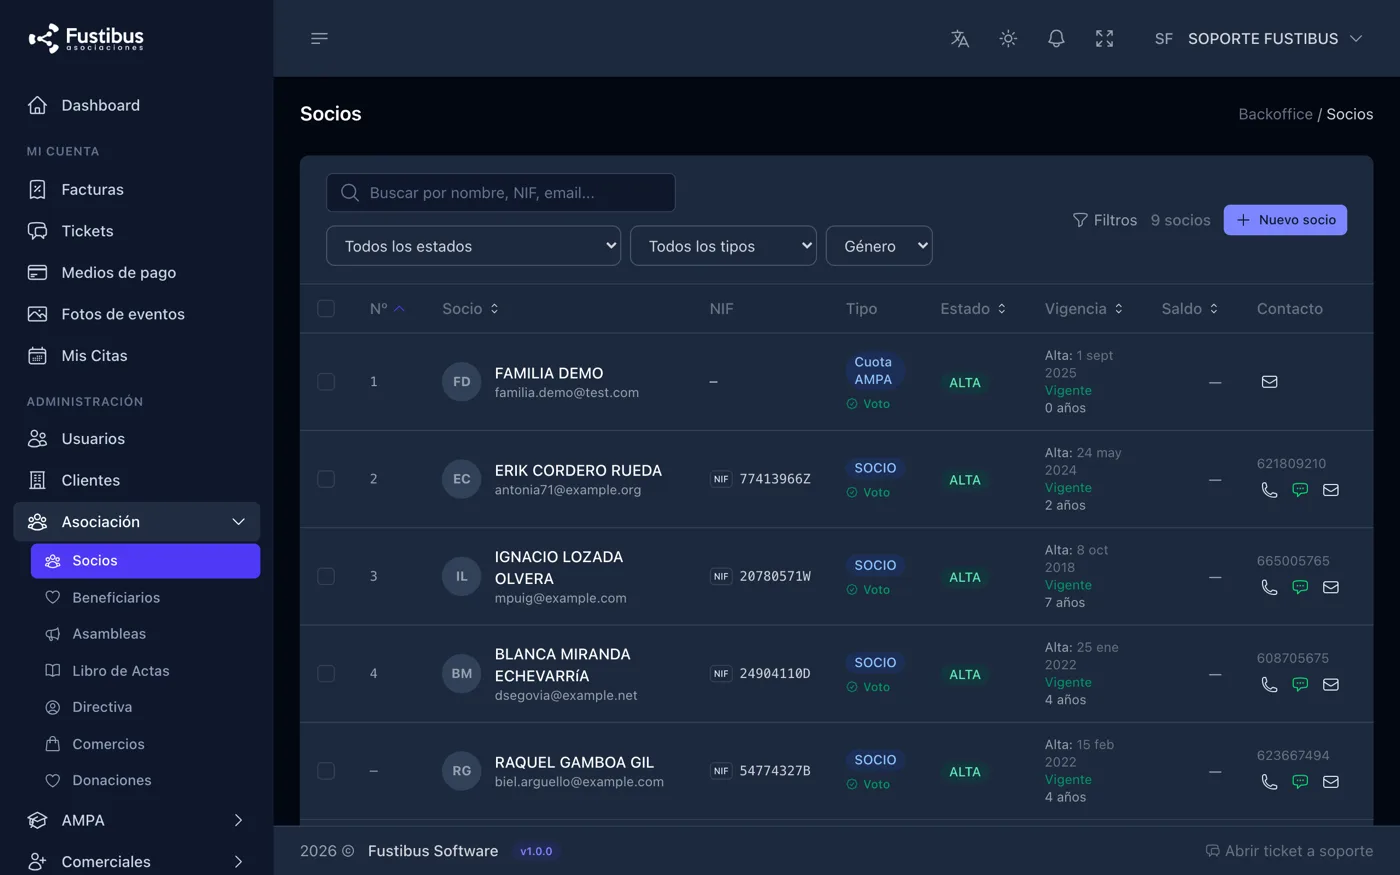Click the Nuevo socio button
Screen dimensions: 1400x875
point(1285,220)
